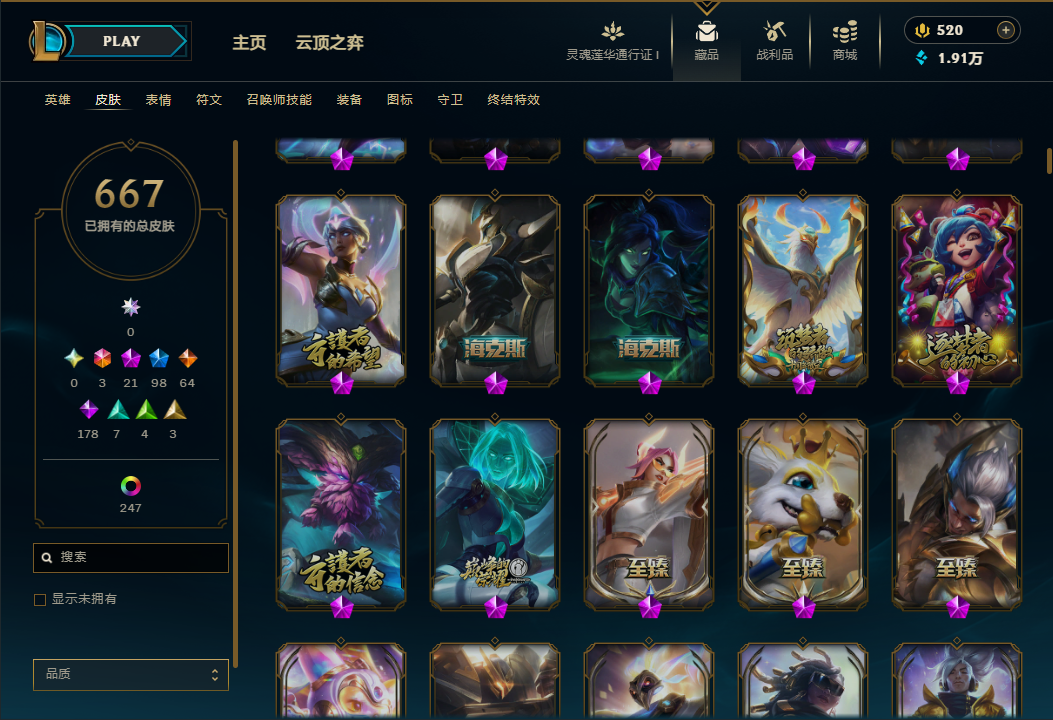This screenshot has height=720, width=1053.
Task: Open the 终结特效 tab
Action: click(x=514, y=100)
